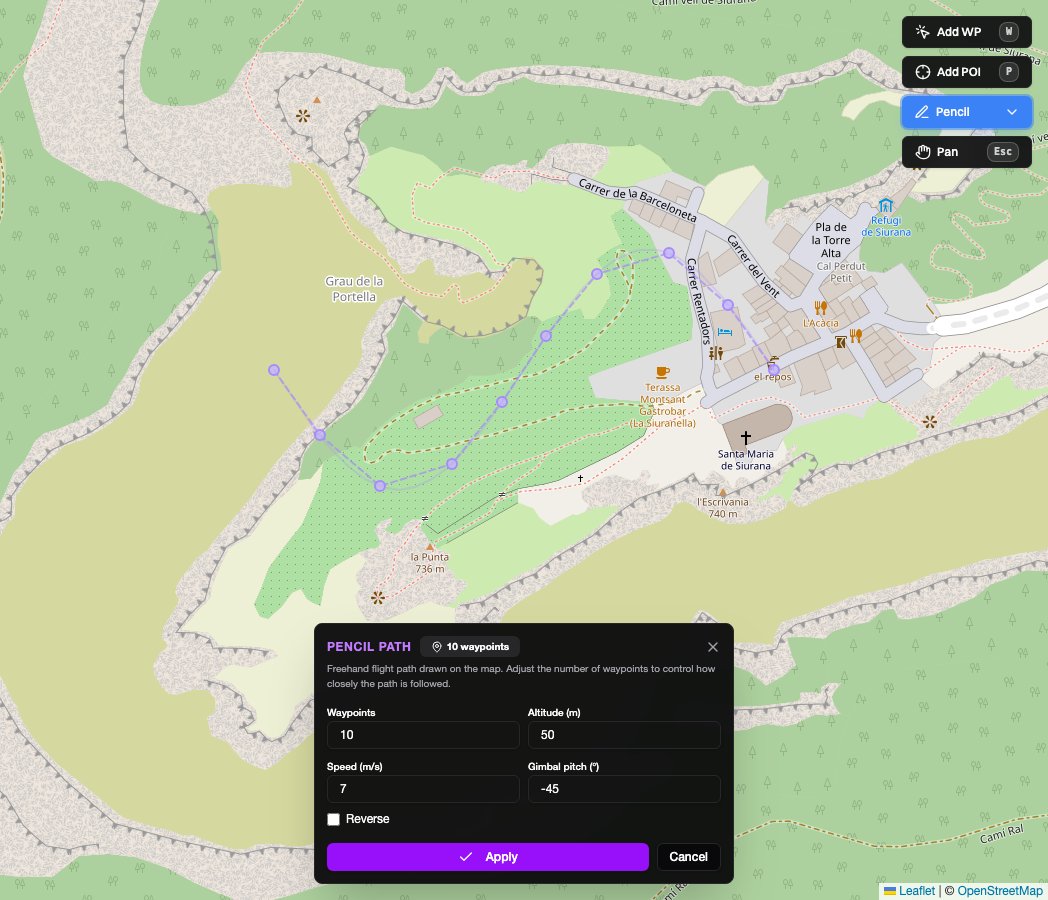This screenshot has height=900, width=1048.
Task: Click the Altitude (m) input field
Action: [624, 735]
